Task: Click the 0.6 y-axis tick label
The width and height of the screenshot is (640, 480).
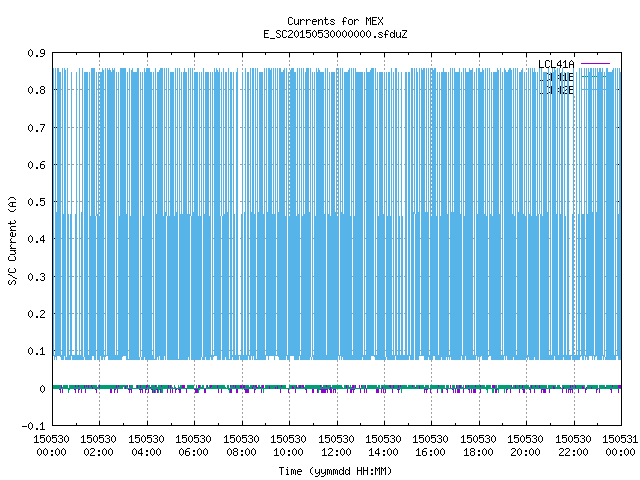Action: click(36, 165)
